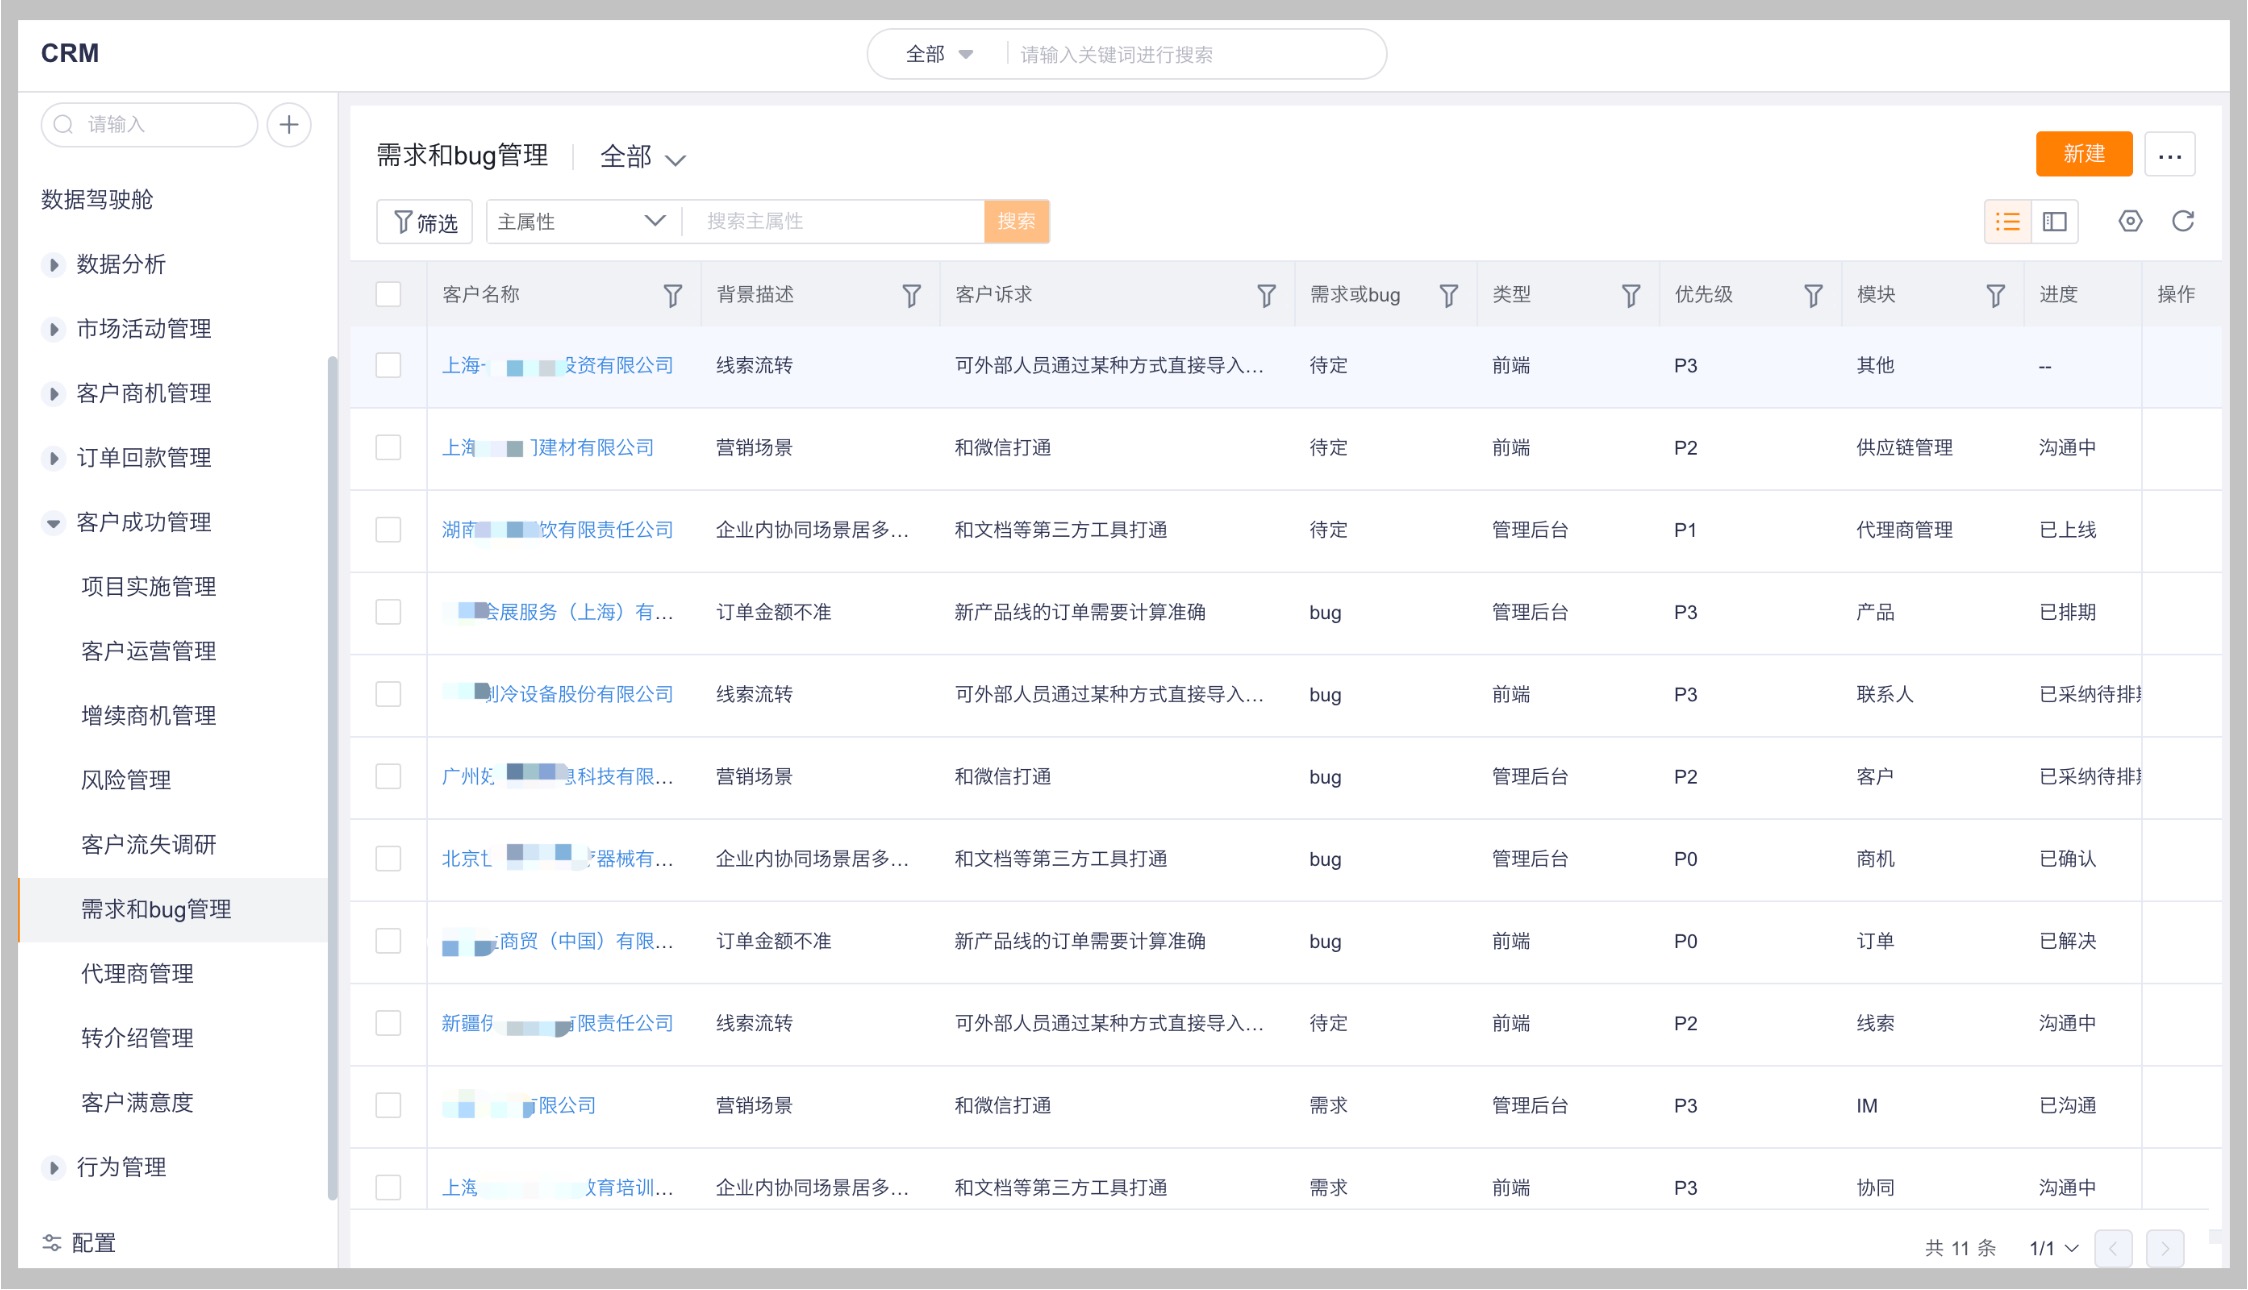Image resolution: width=2248 pixels, height=1290 pixels.
Task: Click the refresh icon
Action: coord(2183,221)
